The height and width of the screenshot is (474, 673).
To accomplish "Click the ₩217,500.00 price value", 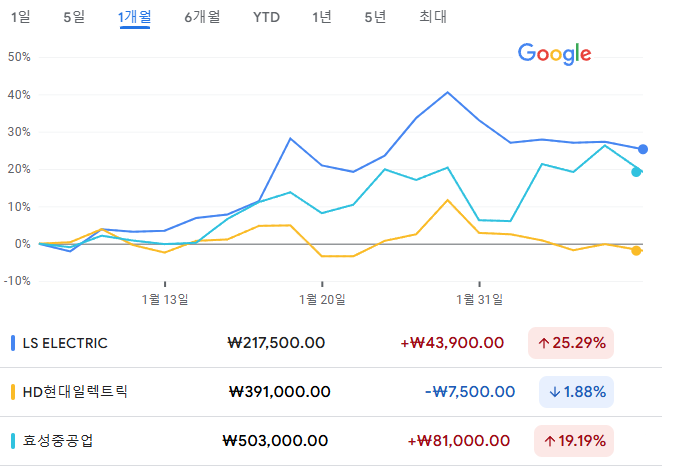I will click(276, 343).
